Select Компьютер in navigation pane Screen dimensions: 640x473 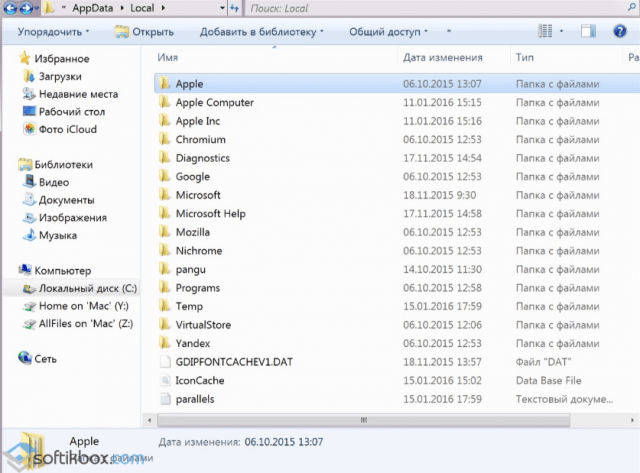click(55, 271)
